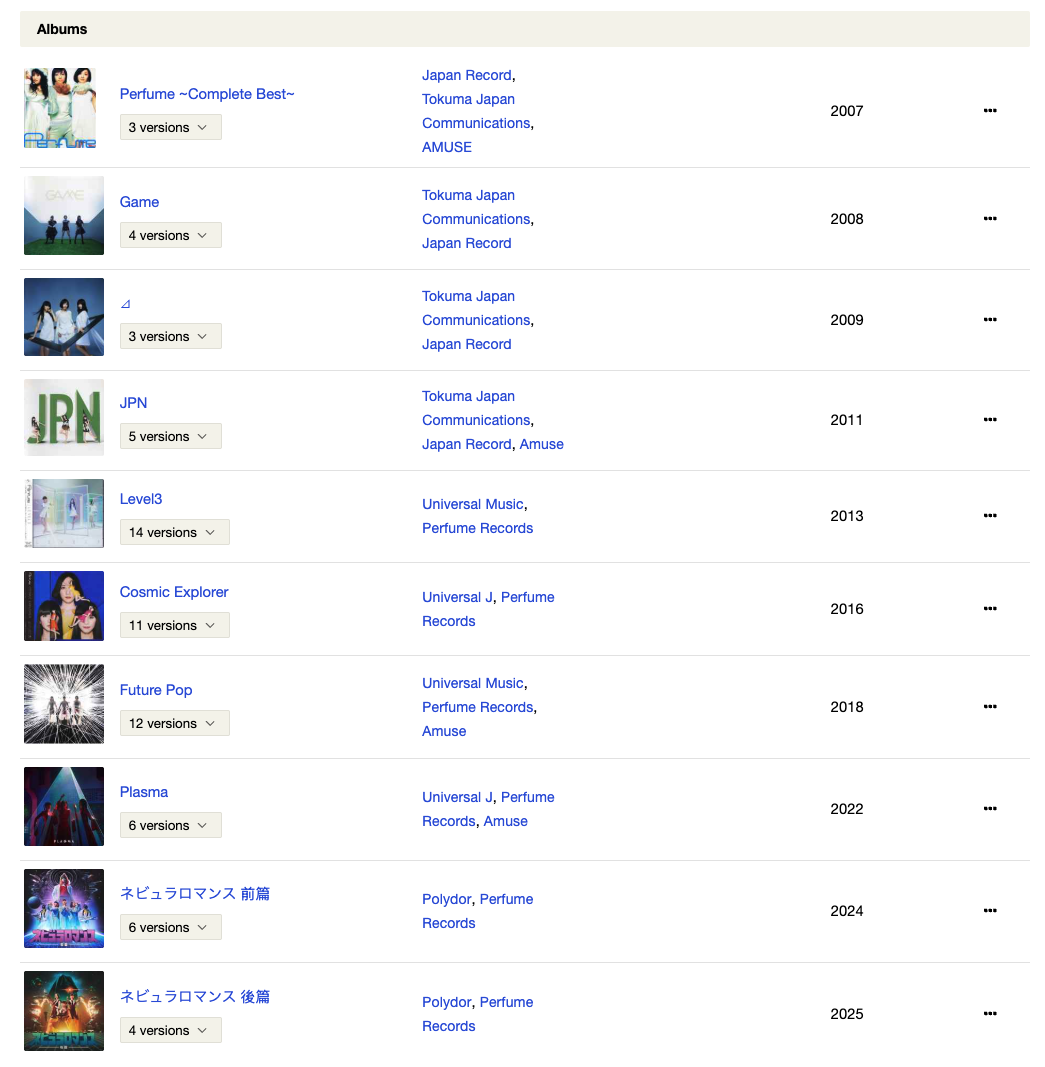View the Game album cover thumbnail
The image size is (1045, 1067).
tap(64, 216)
